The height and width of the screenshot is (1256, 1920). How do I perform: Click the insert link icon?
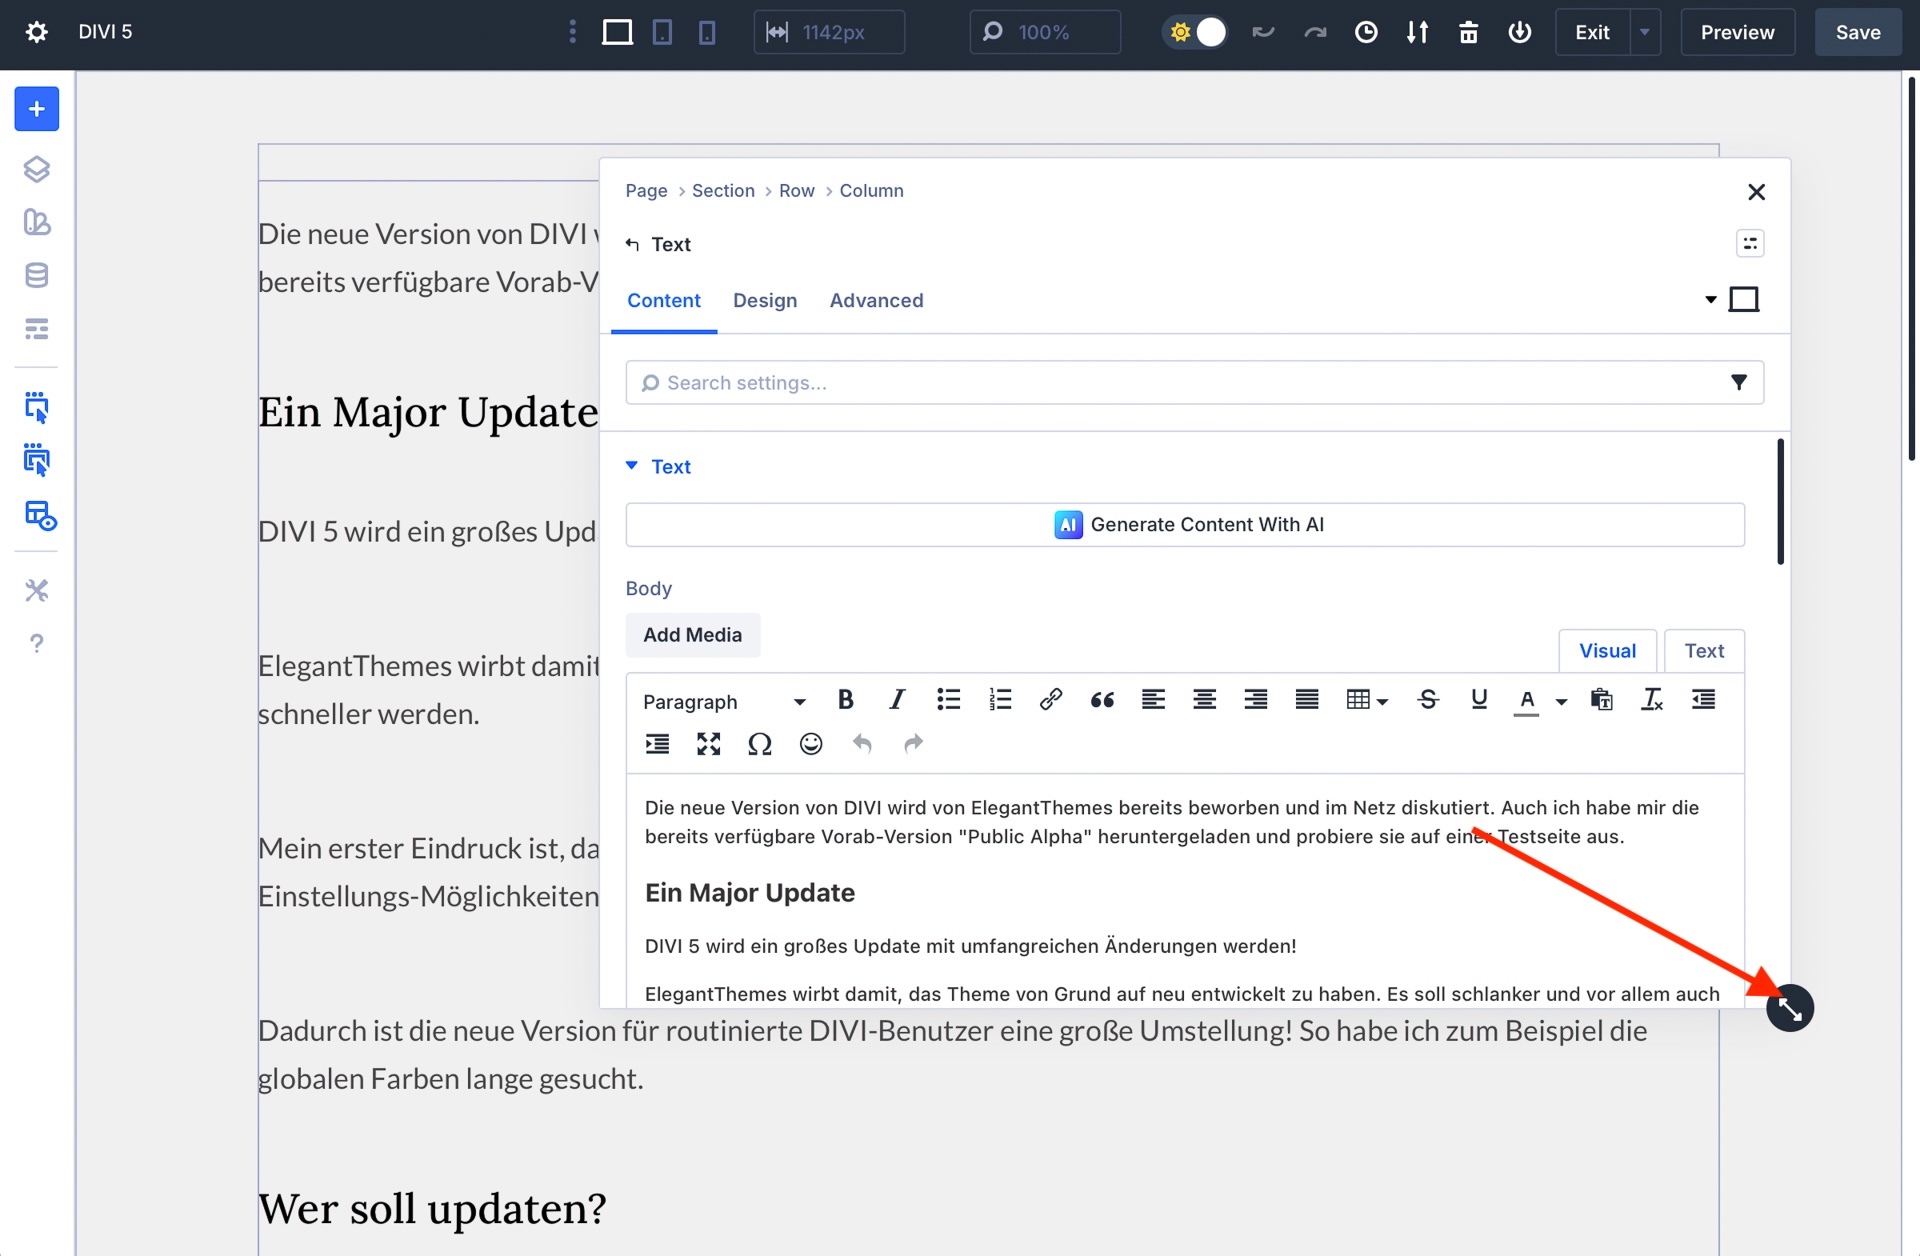1050,700
